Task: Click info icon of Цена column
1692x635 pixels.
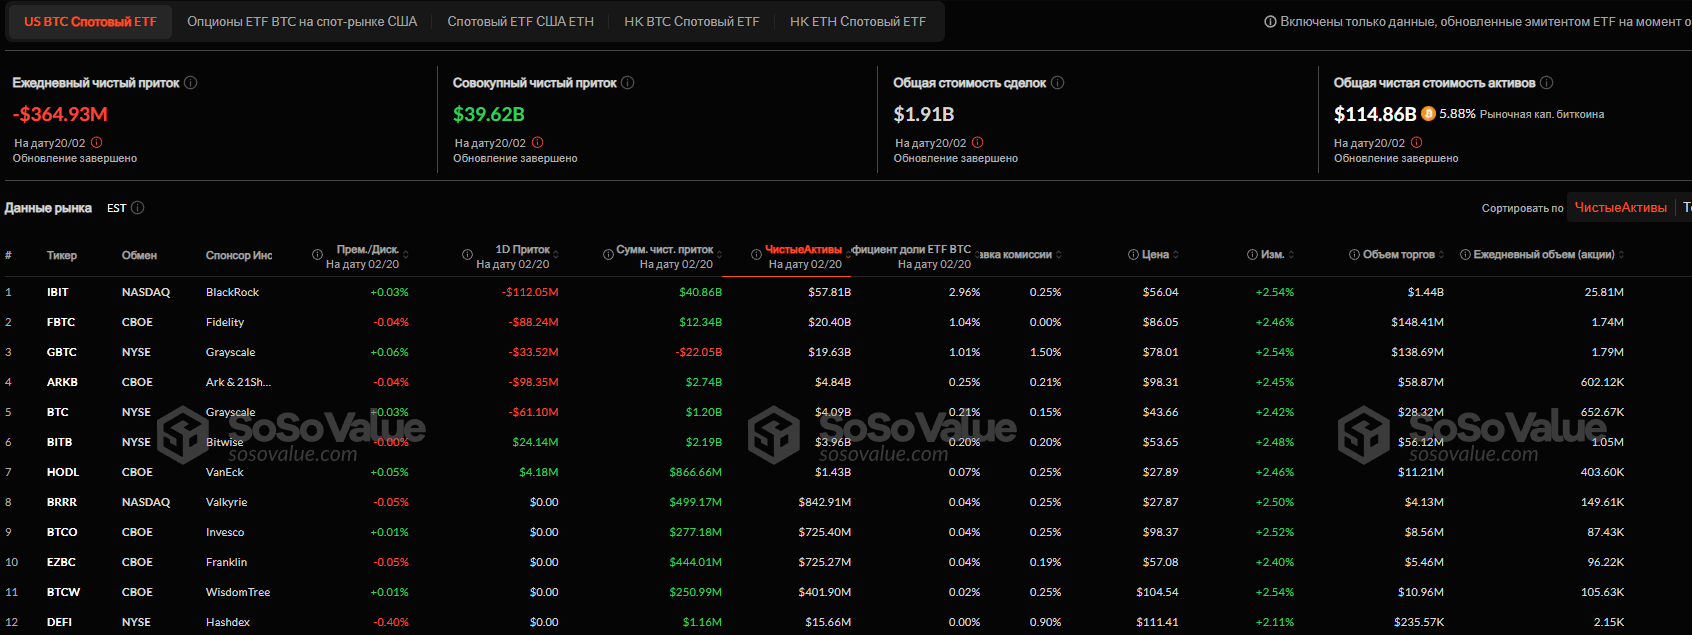Action: pos(1133,255)
